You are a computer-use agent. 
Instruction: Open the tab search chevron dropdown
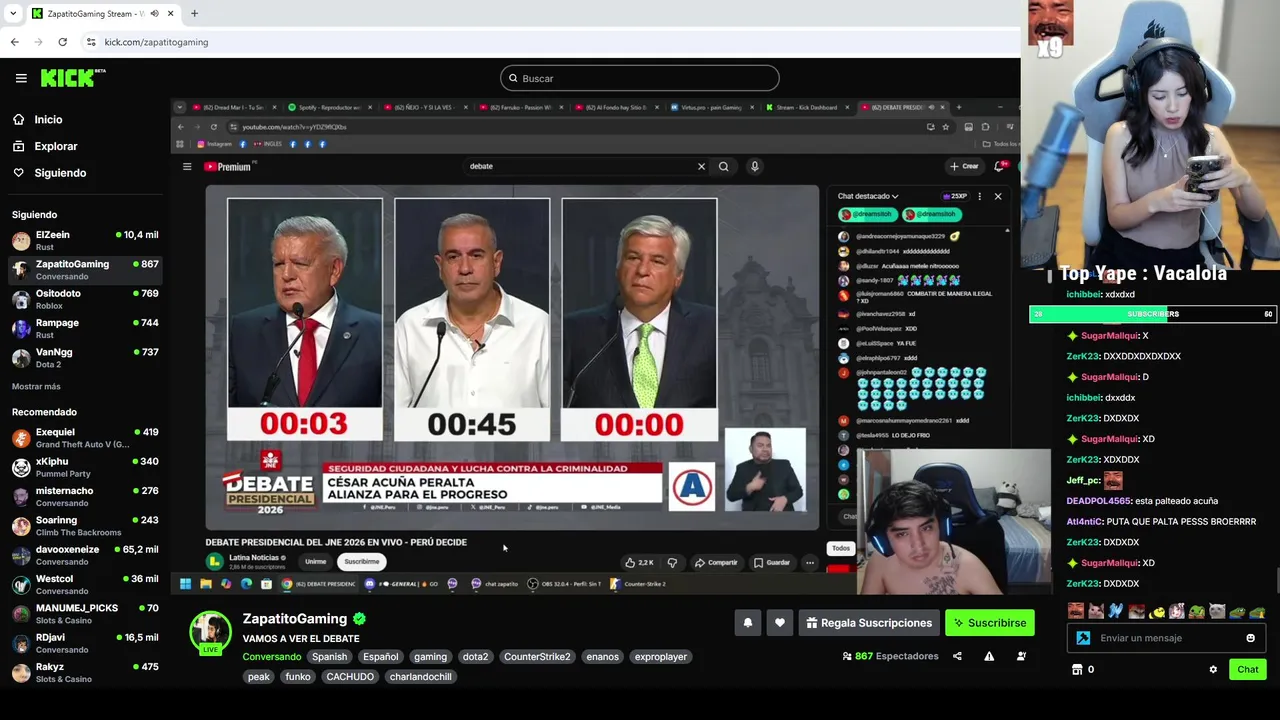point(14,14)
